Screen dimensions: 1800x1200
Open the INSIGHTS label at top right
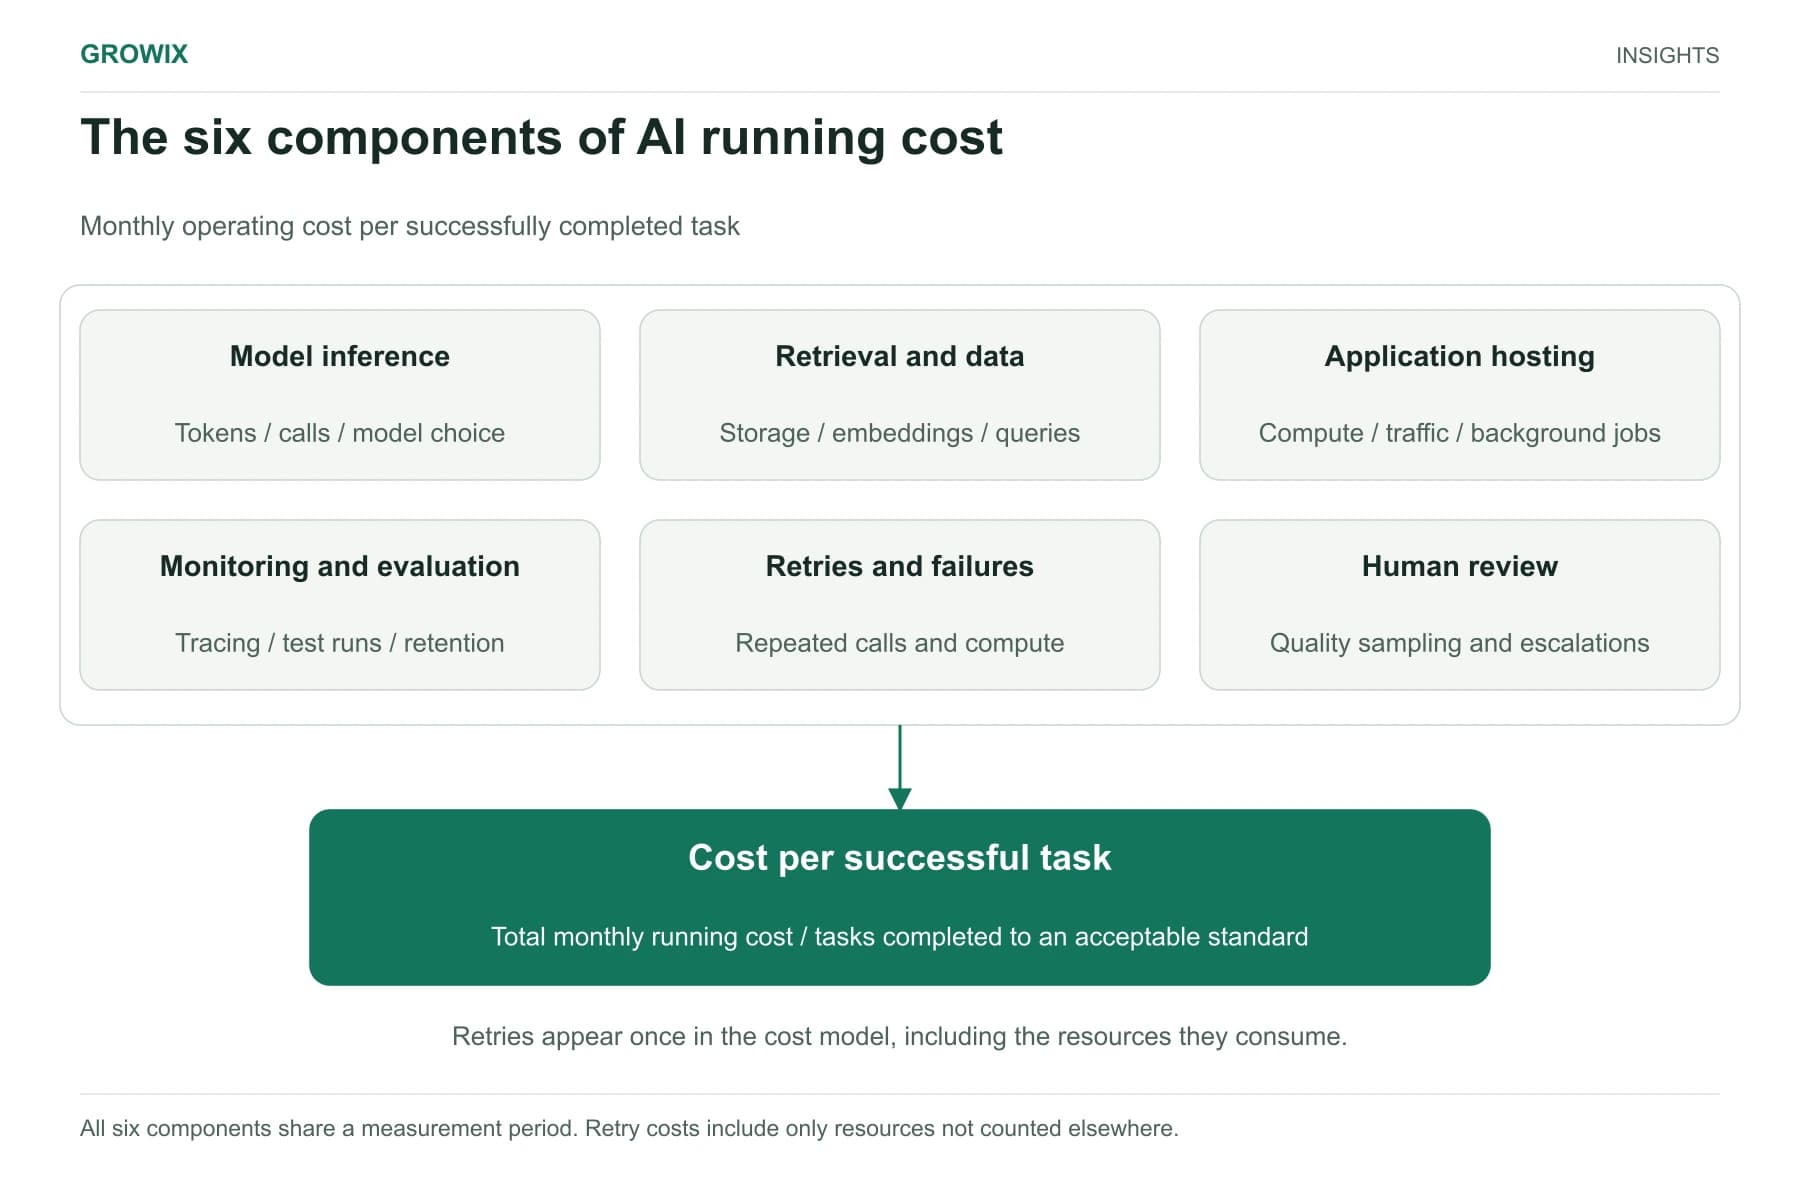tap(1667, 55)
